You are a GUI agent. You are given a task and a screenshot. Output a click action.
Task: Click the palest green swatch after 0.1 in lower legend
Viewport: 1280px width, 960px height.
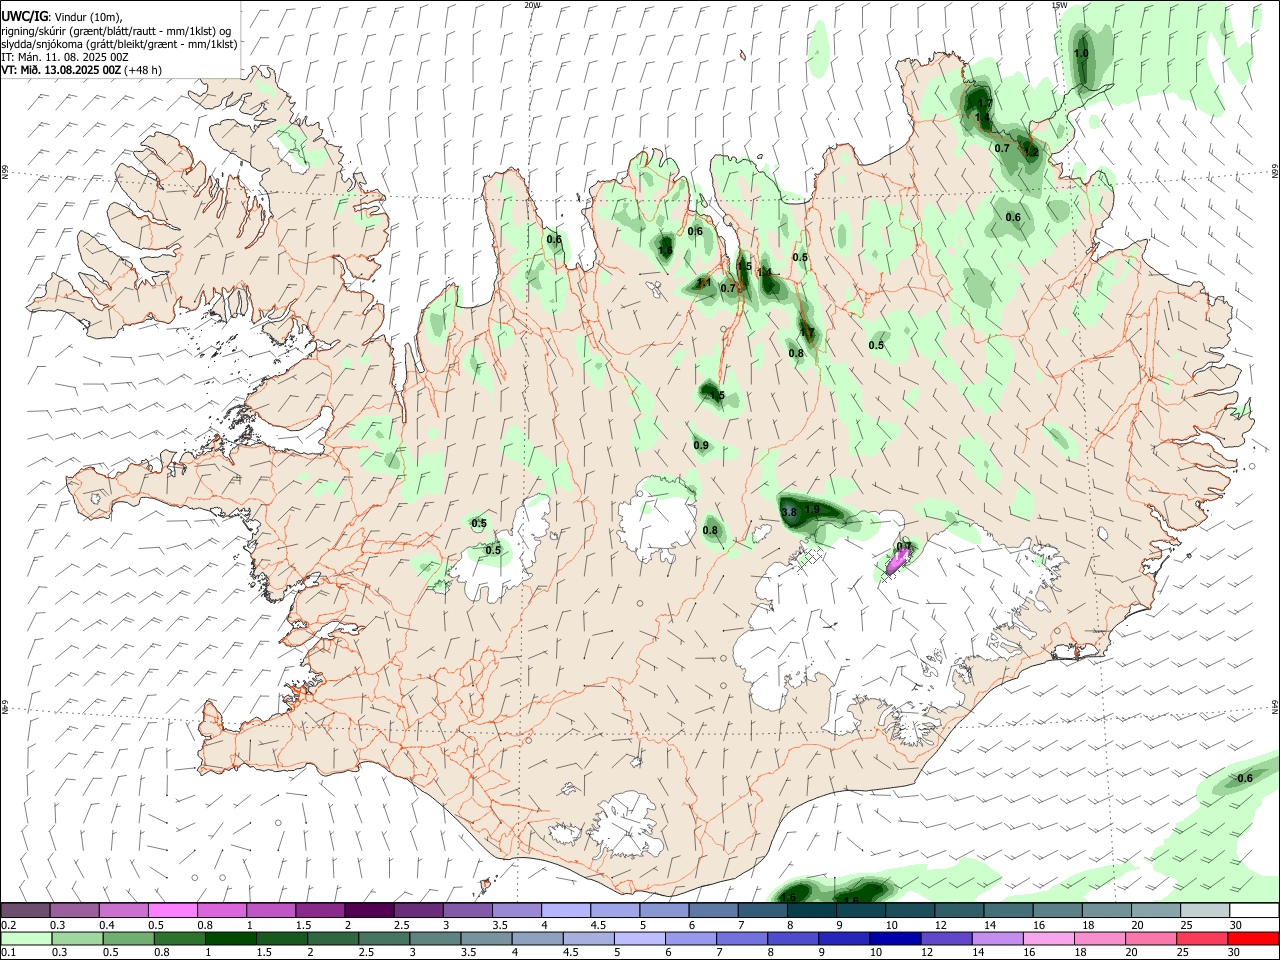(x=26, y=938)
